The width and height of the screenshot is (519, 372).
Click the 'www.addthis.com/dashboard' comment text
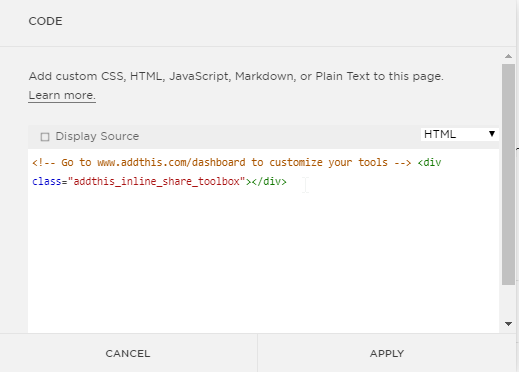[171, 163]
